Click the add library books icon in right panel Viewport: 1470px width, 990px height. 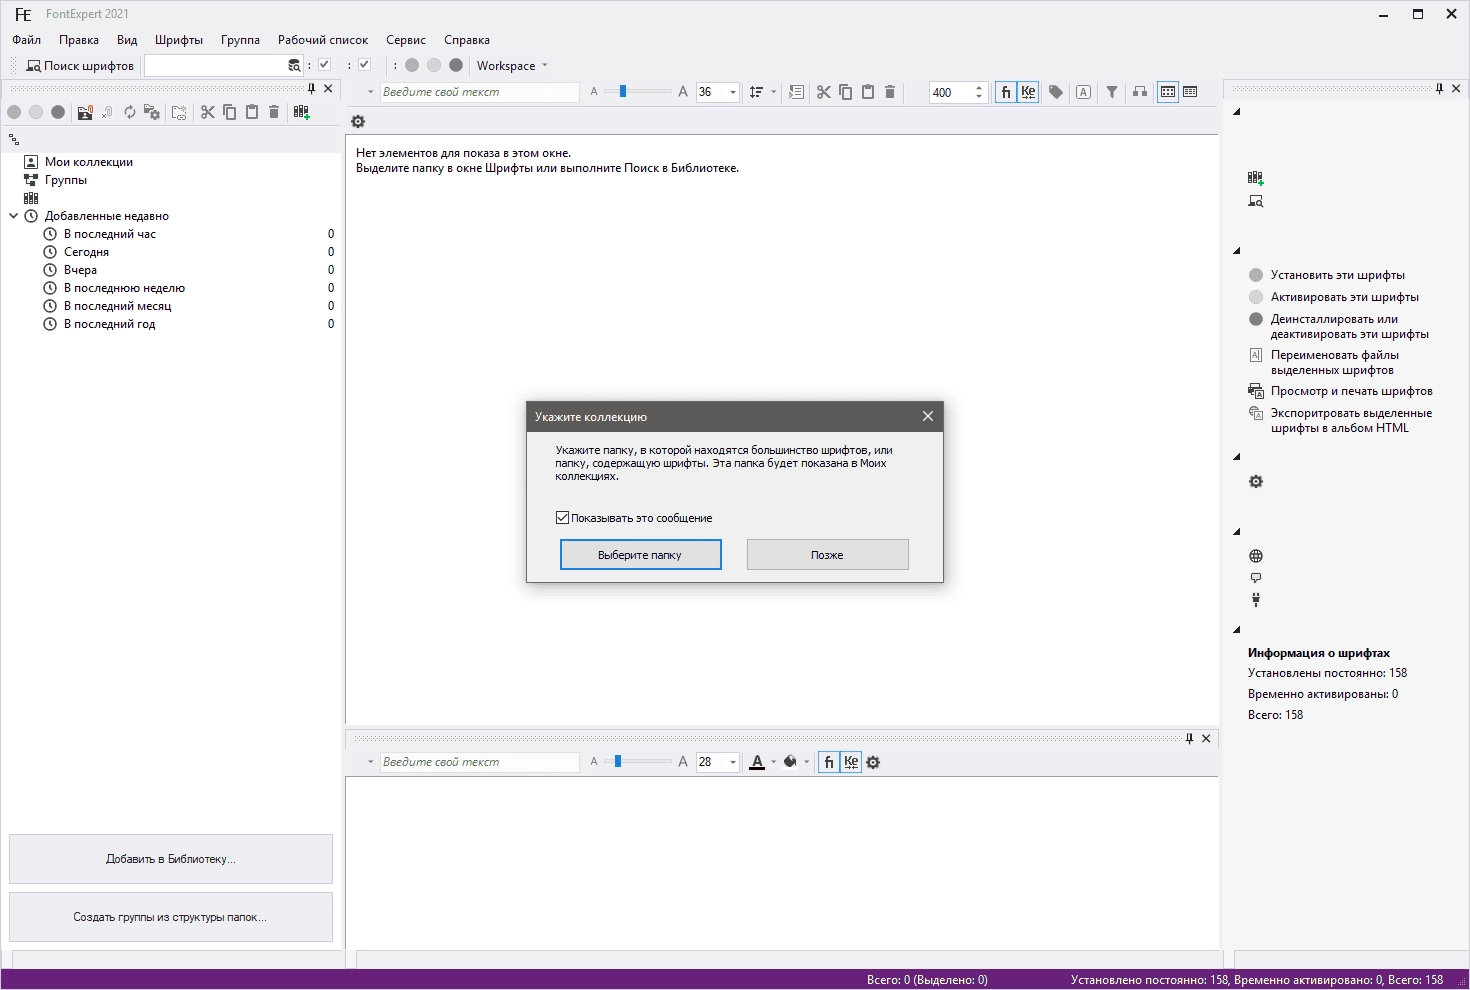tap(1256, 178)
